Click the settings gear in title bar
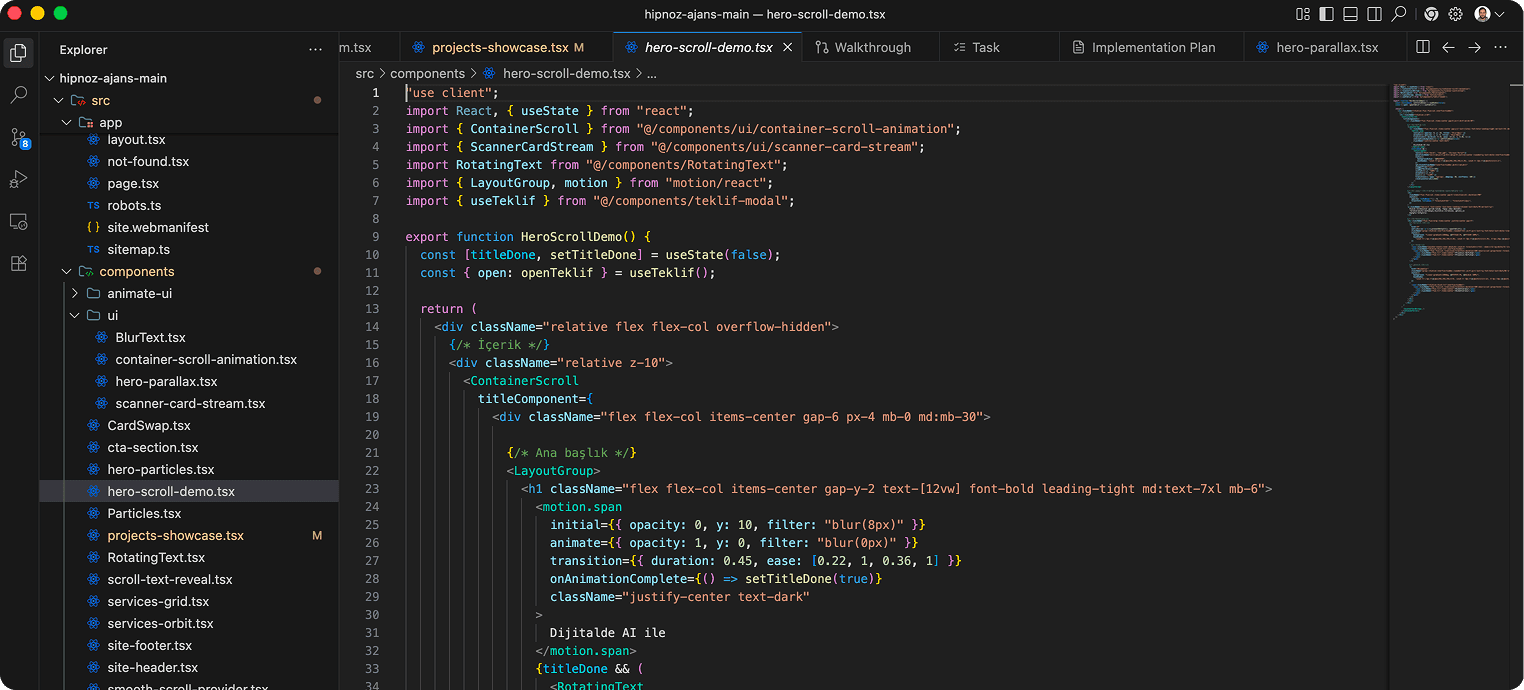 coord(1455,14)
